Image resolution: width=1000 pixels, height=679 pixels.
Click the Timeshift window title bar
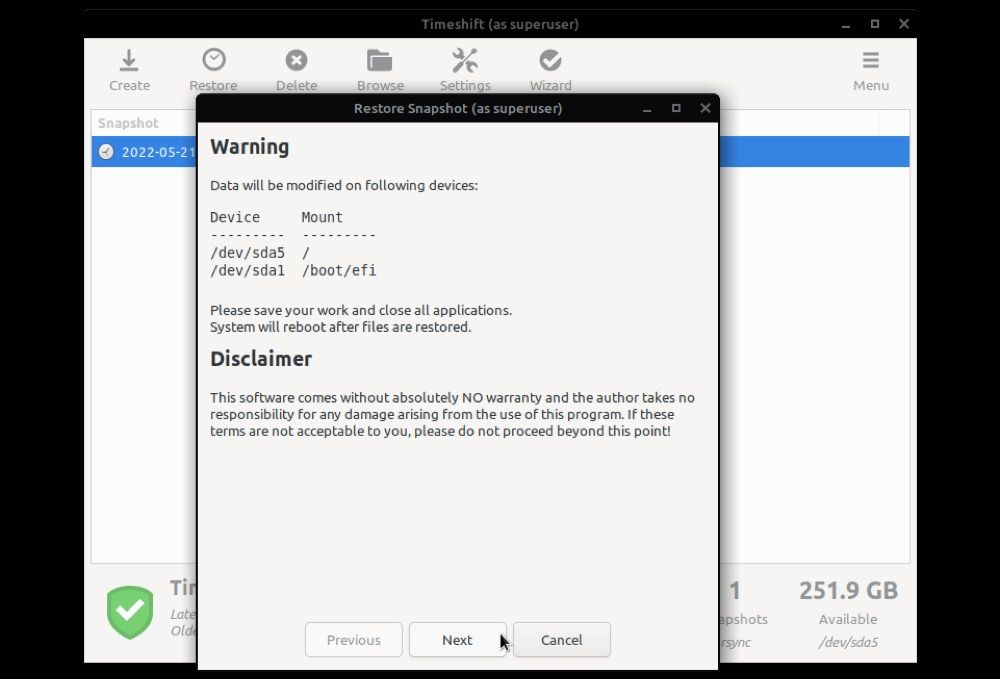click(x=500, y=24)
